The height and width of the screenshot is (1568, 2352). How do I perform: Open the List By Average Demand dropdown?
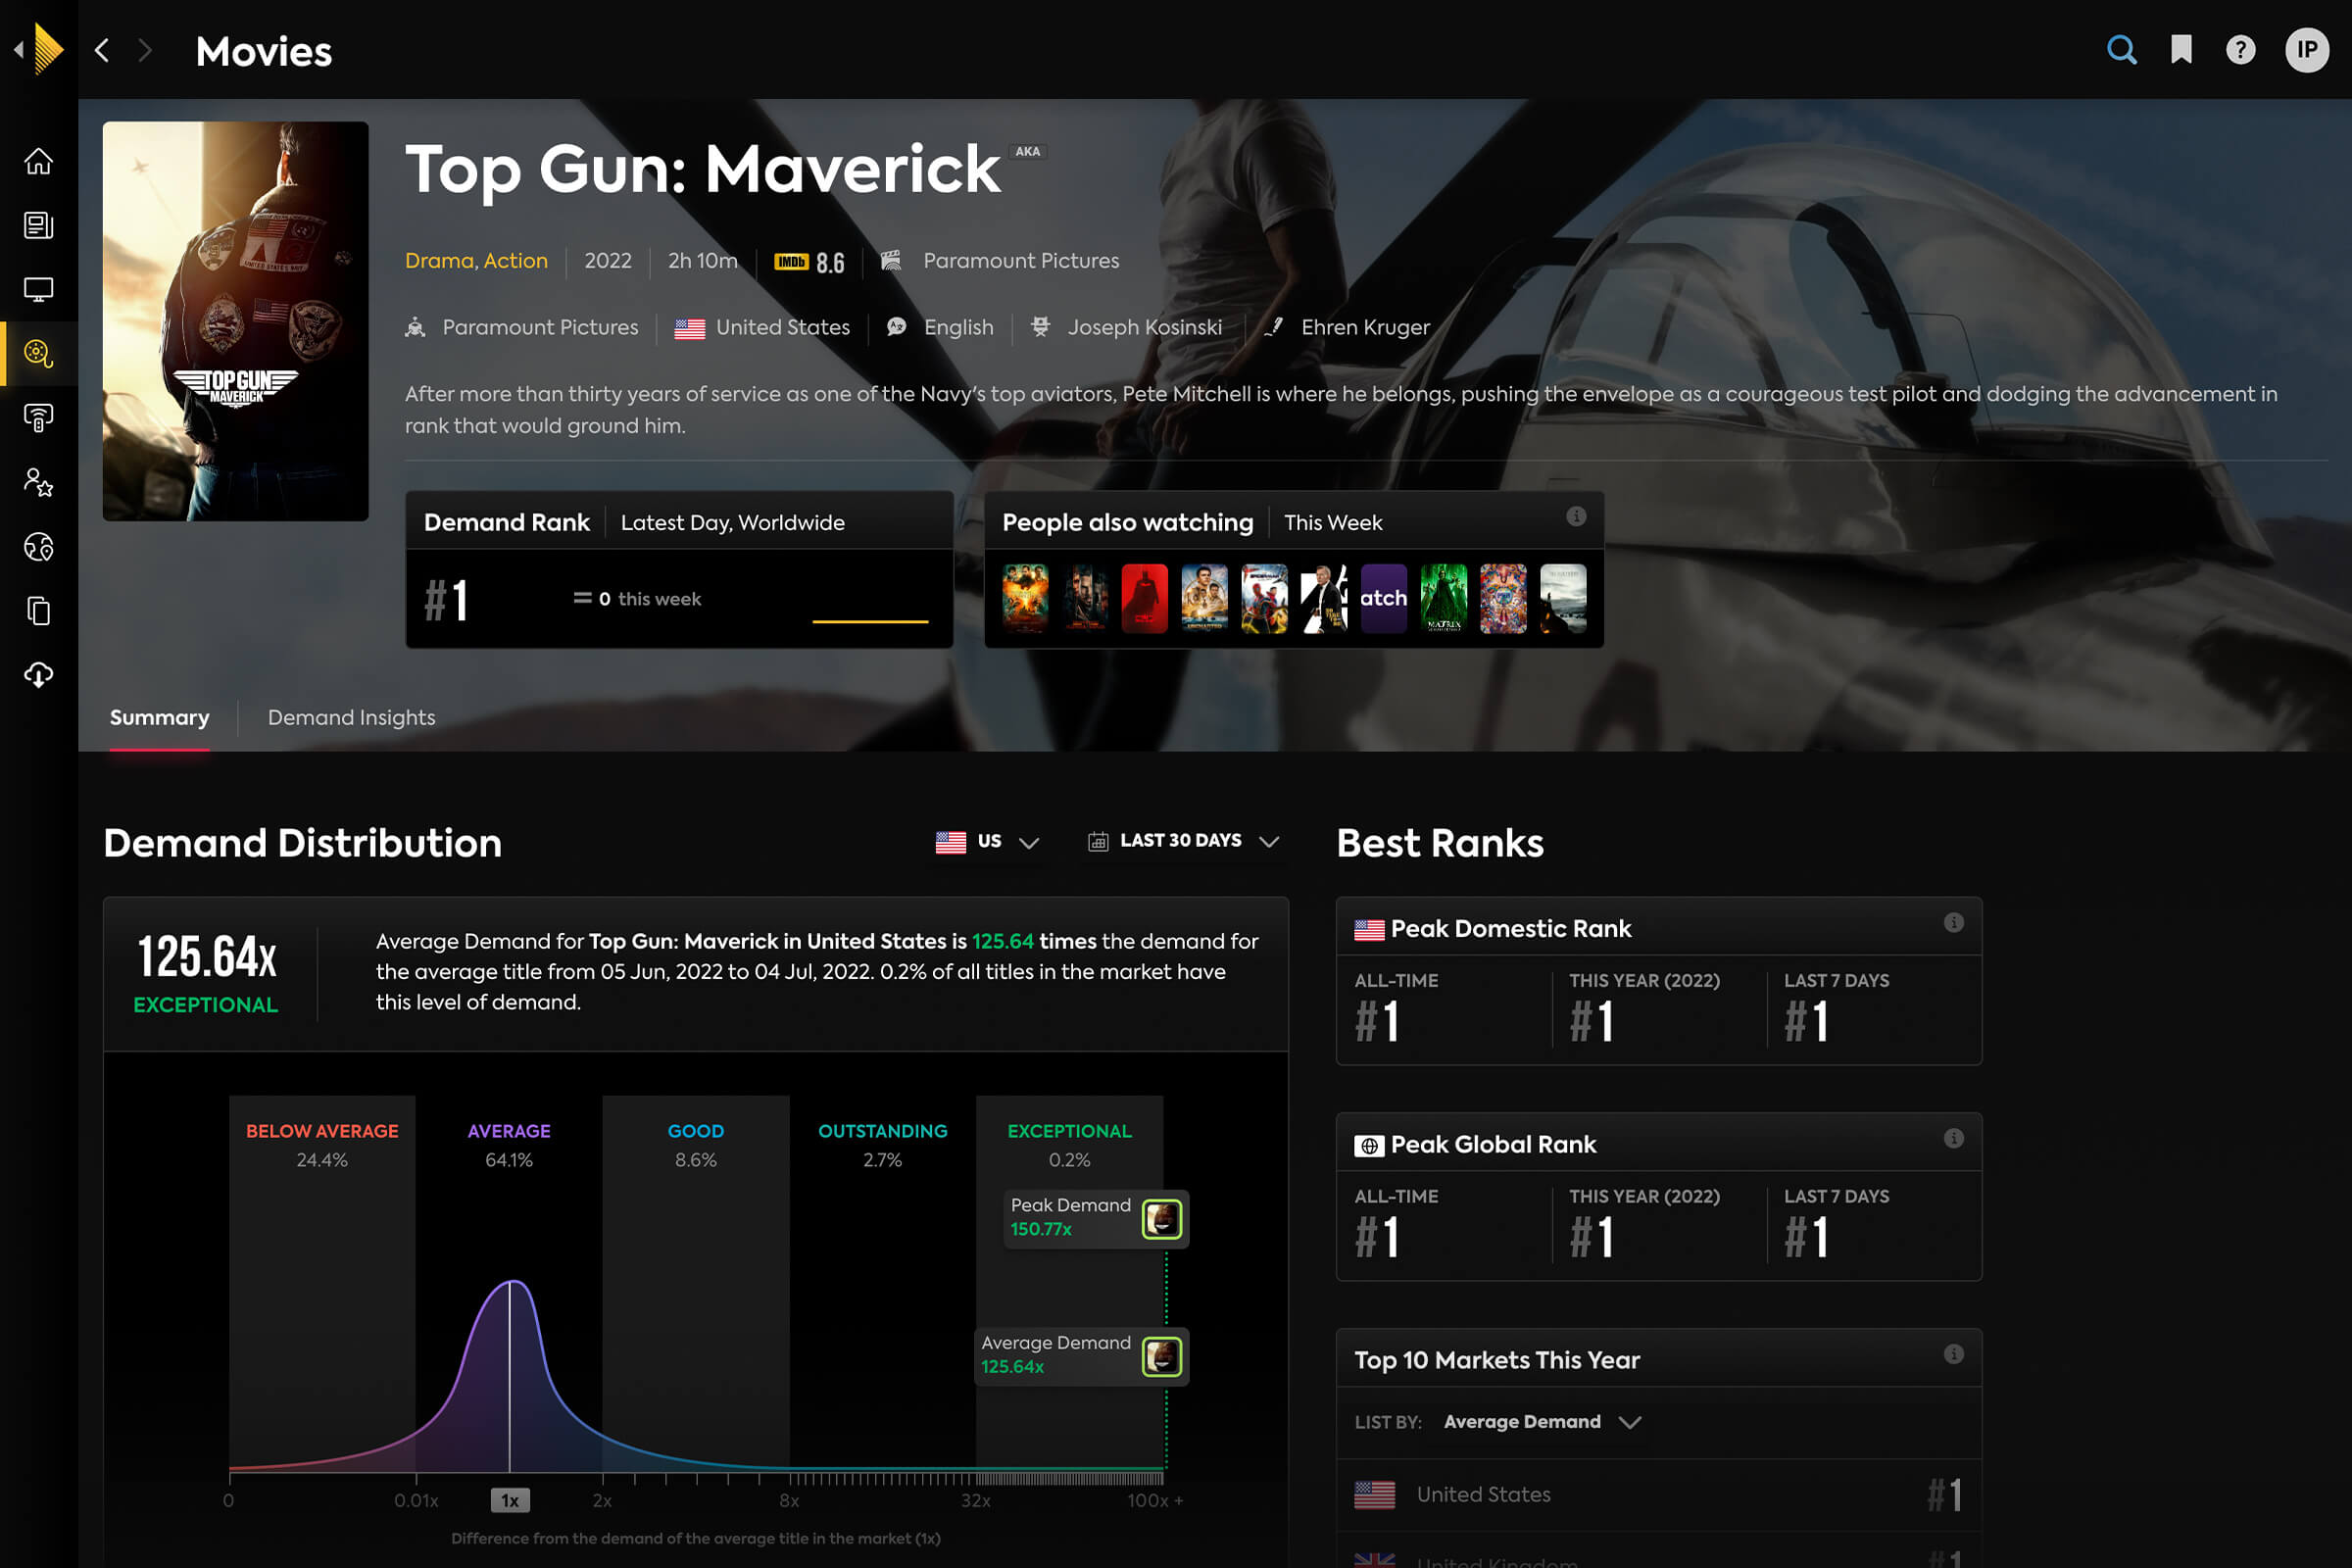1541,1422
